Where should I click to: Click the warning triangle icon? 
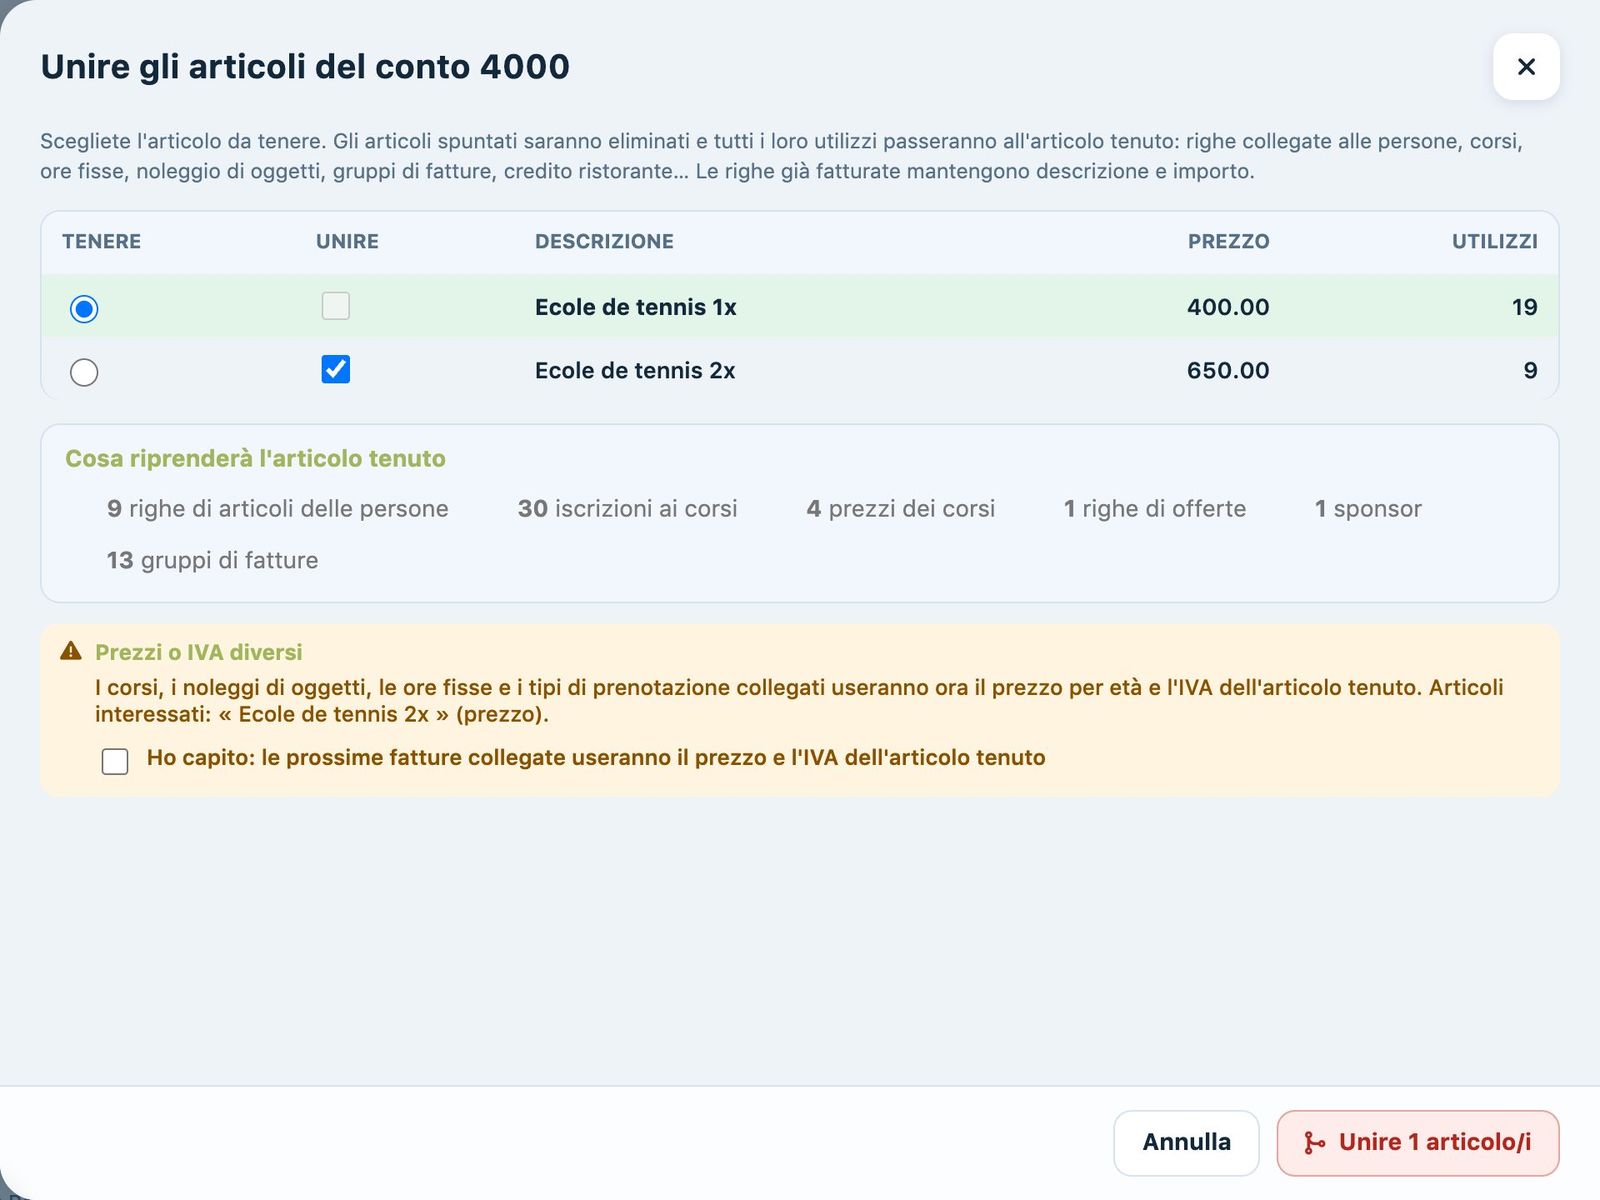pos(70,651)
